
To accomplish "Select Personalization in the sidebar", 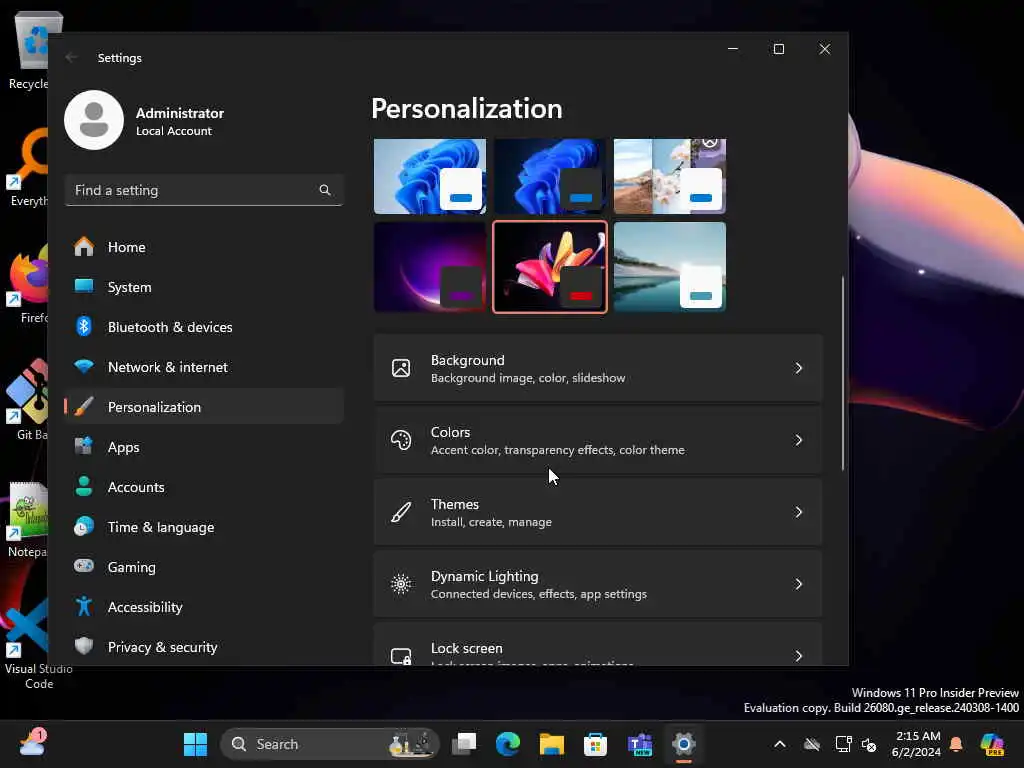I will coord(204,407).
